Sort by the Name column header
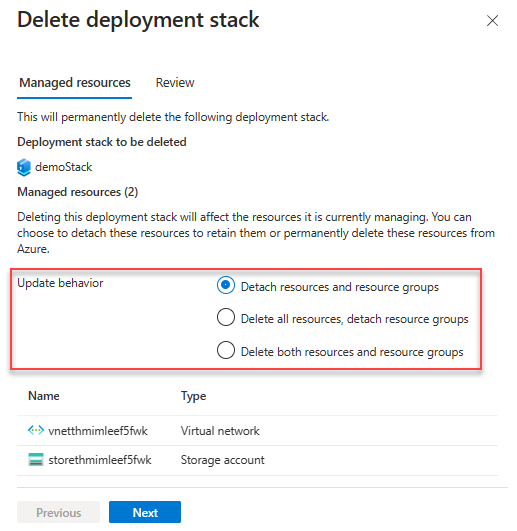The width and height of the screenshot is (517, 531). pyautogui.click(x=44, y=396)
